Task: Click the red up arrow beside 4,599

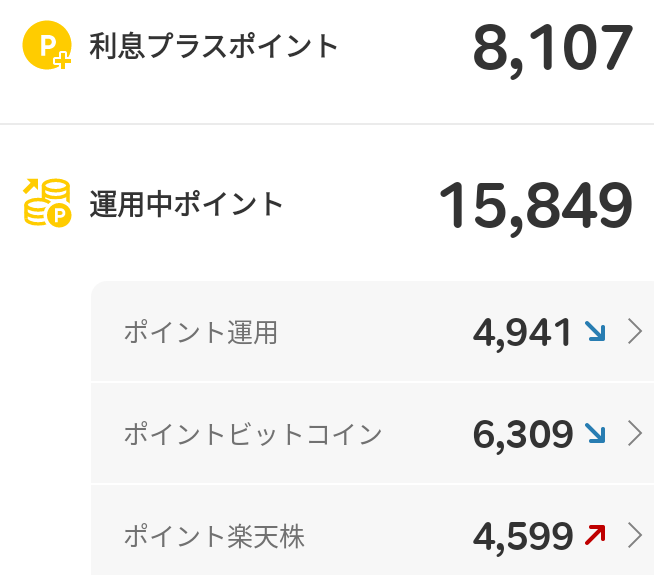Action: click(x=595, y=535)
